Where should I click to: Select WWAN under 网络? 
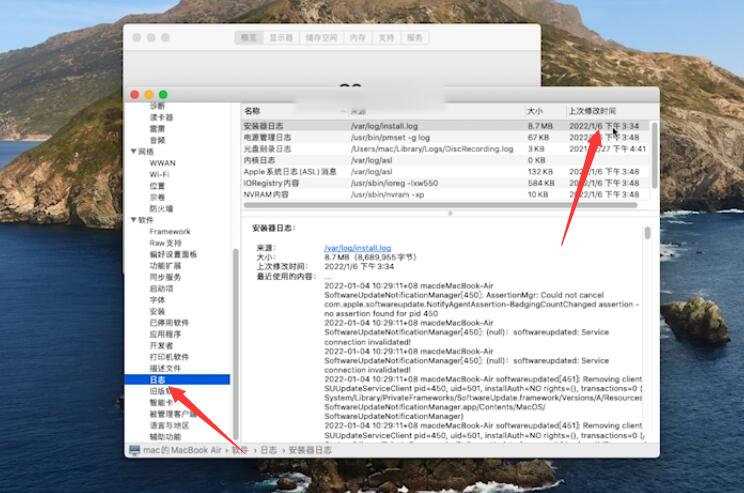coord(162,163)
